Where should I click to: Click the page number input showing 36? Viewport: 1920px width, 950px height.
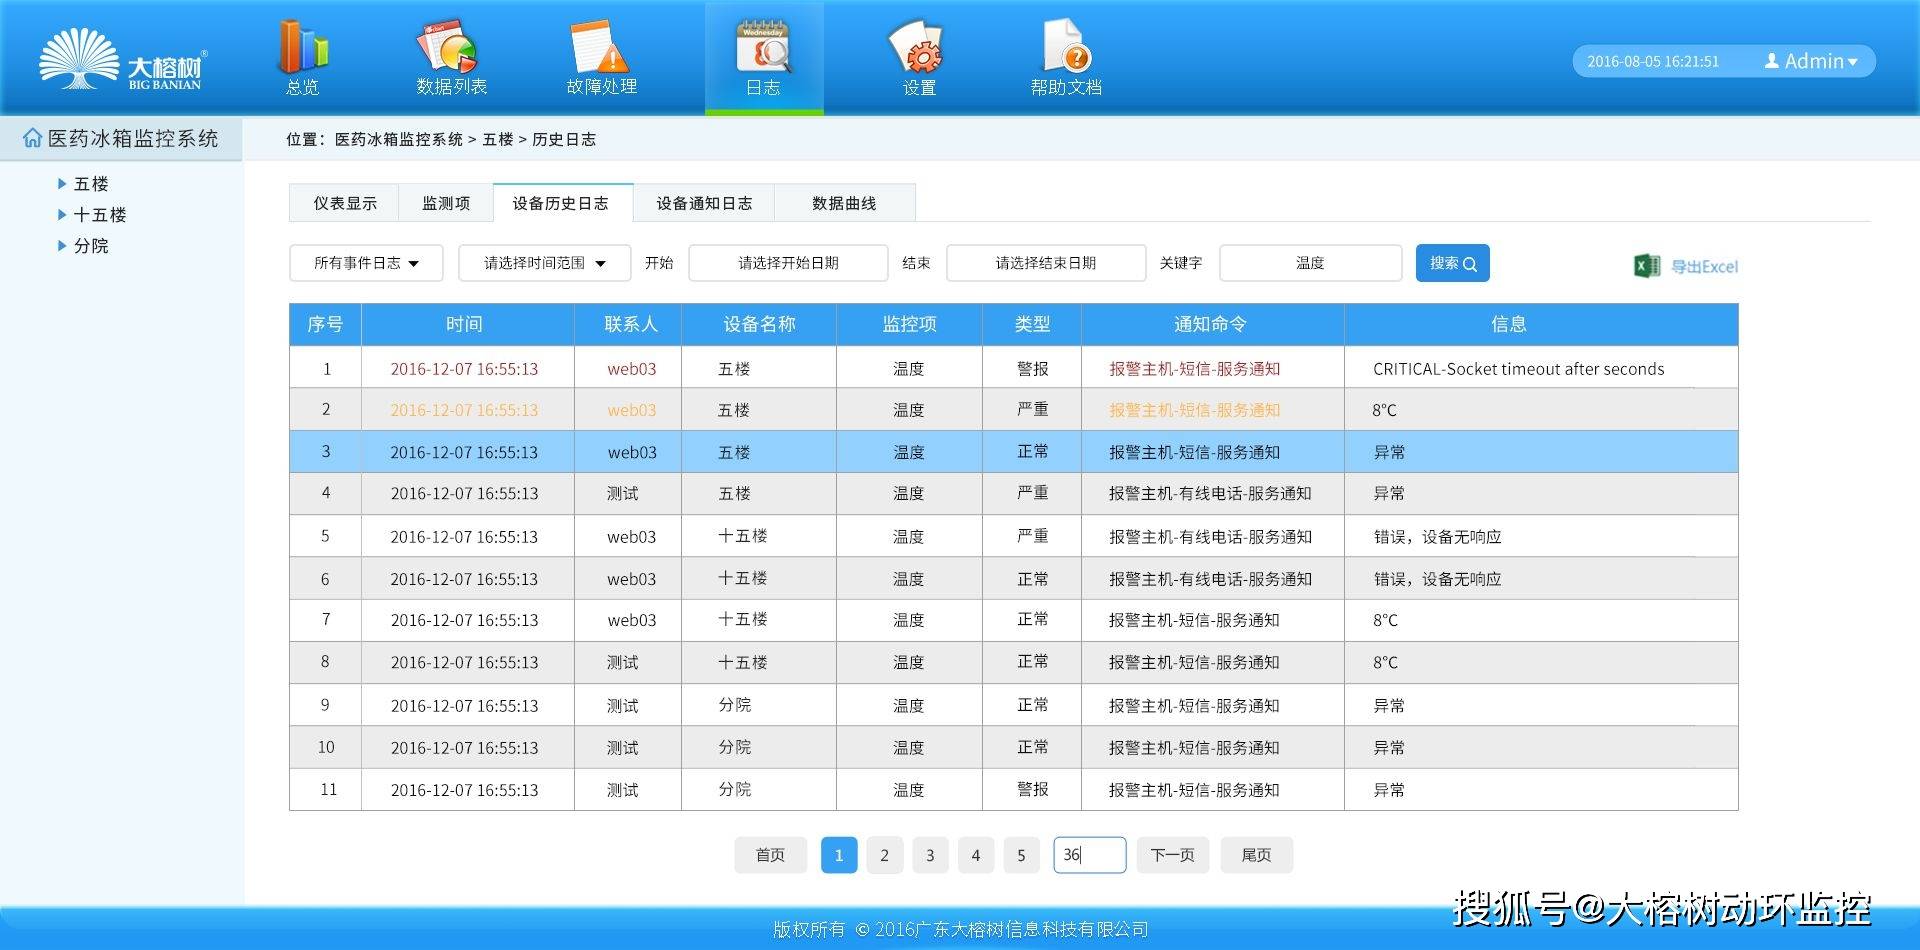(x=1090, y=855)
